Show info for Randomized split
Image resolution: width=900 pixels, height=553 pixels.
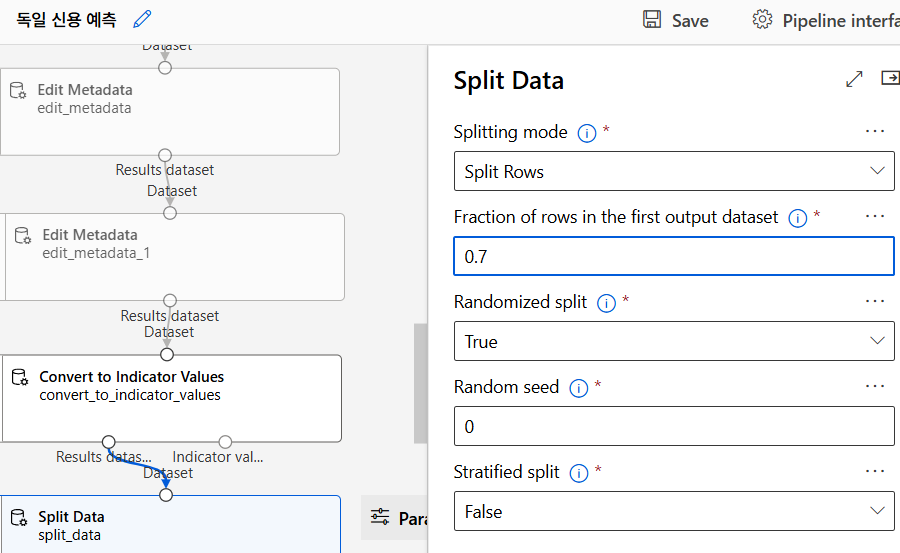(606, 303)
